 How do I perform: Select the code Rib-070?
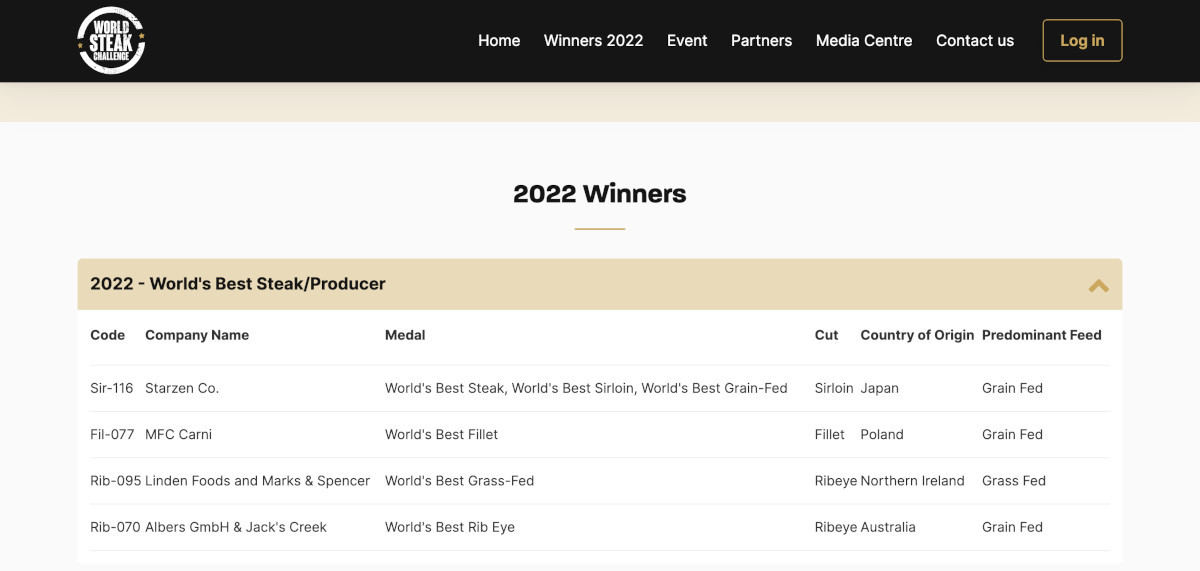[115, 526]
